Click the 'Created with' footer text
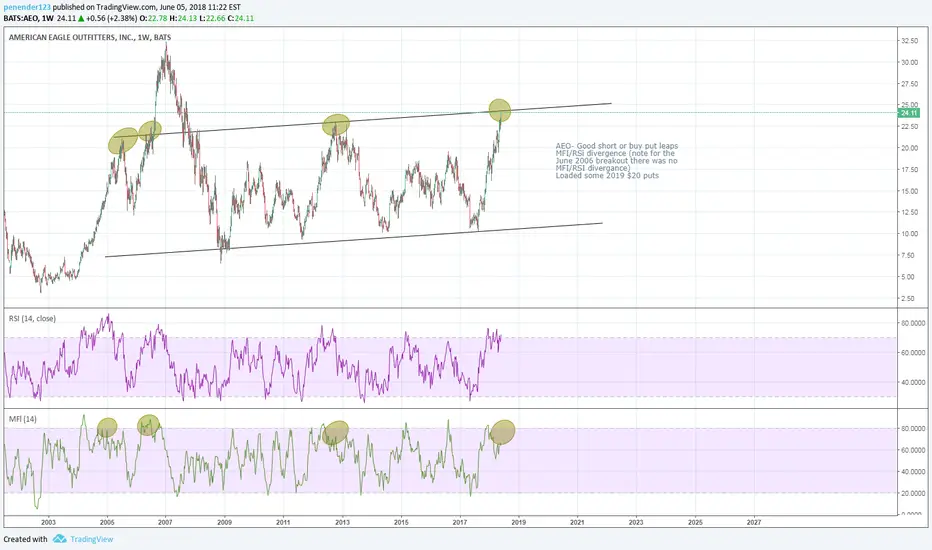Image resolution: width=932 pixels, height=550 pixels. 26,539
